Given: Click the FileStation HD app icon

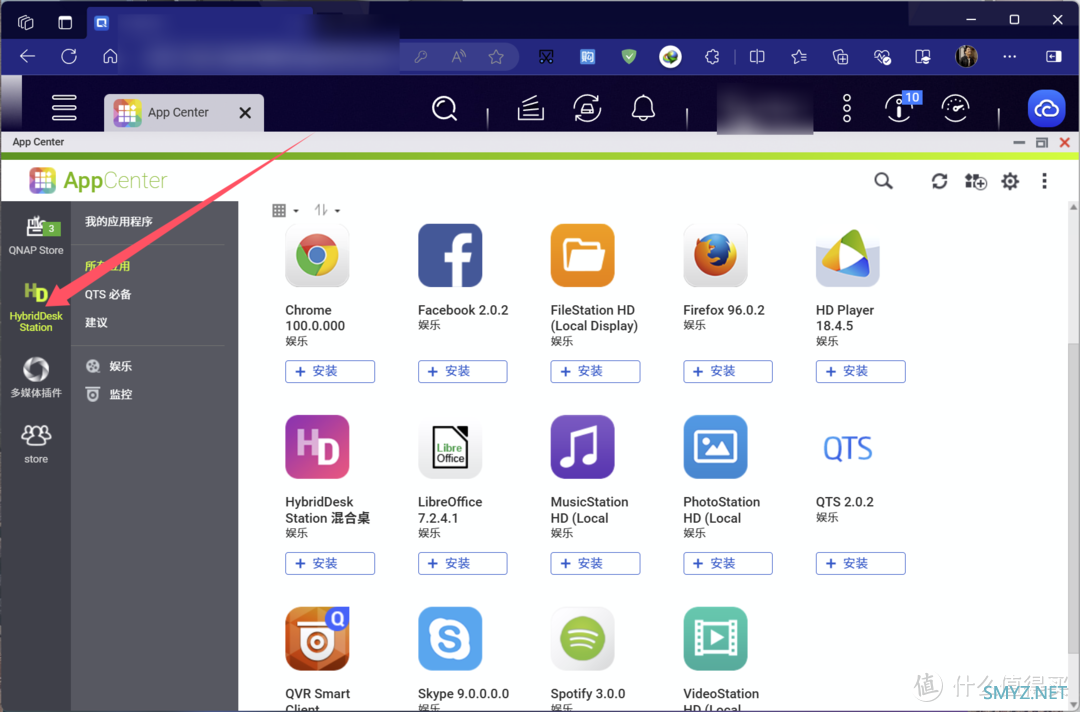Looking at the screenshot, I should [582, 255].
